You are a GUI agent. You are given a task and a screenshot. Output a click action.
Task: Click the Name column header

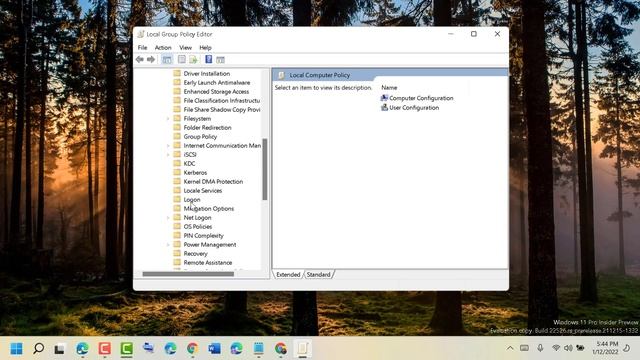[x=389, y=87]
